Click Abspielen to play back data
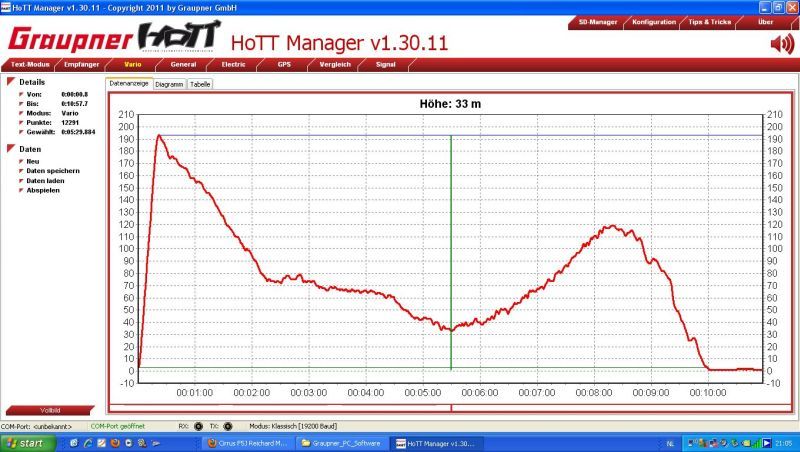Screen dimensions: 800x452 pos(43,190)
